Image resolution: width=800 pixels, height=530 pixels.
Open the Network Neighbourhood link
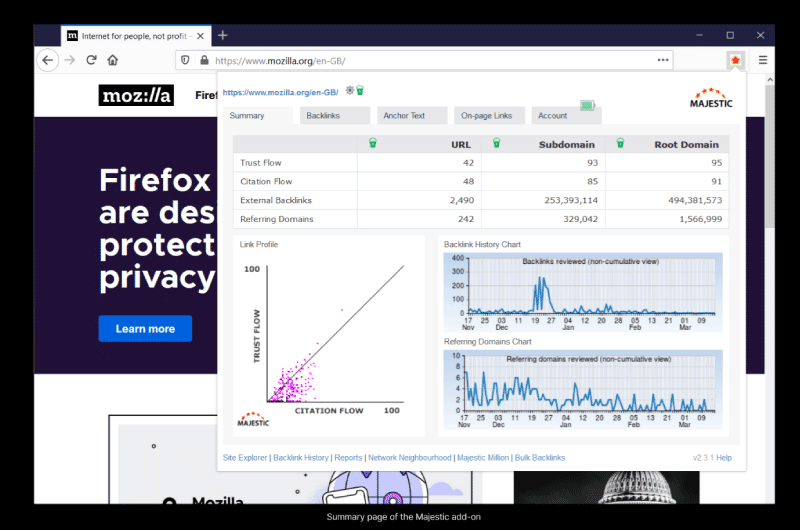(410, 458)
